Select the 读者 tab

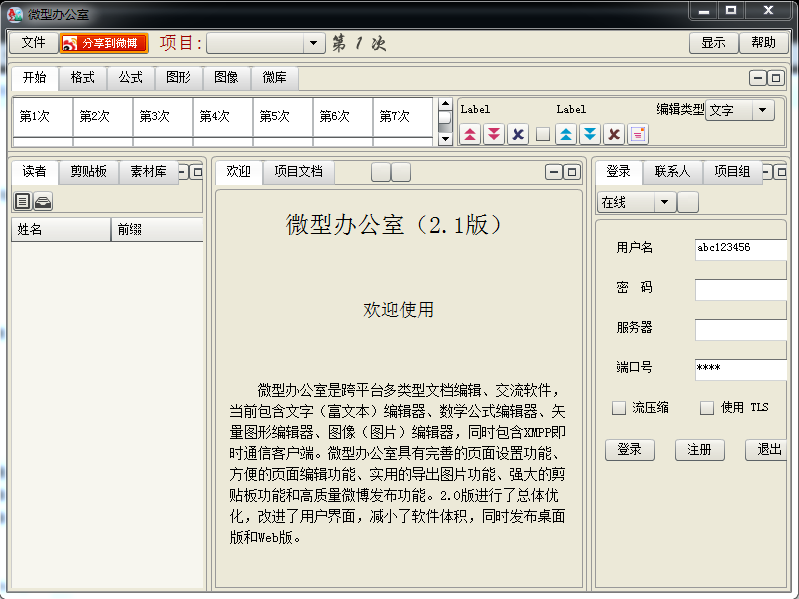[x=35, y=172]
